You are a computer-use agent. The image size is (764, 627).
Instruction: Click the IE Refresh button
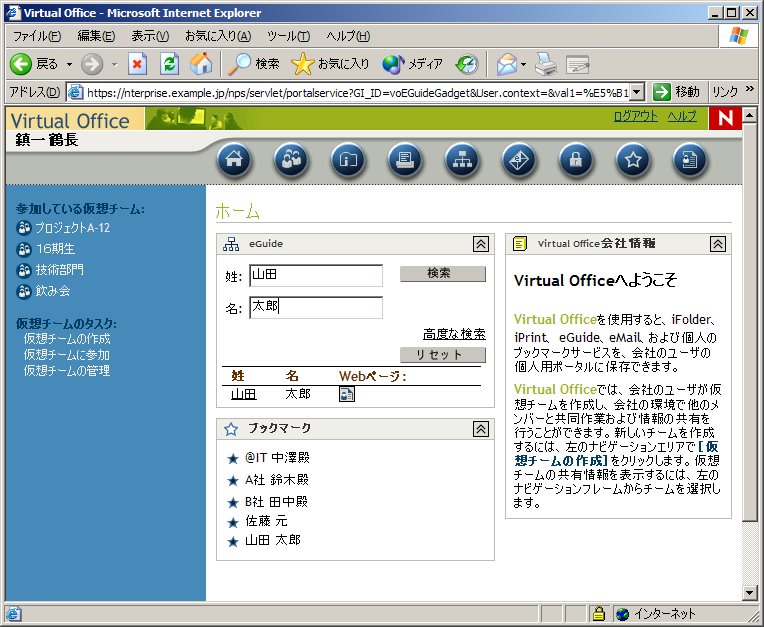[169, 64]
